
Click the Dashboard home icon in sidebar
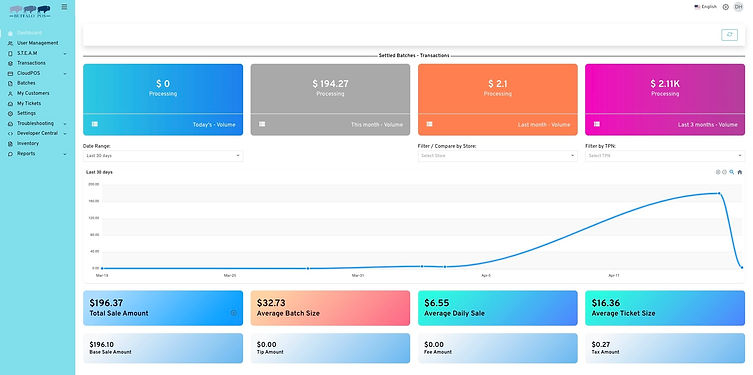[x=11, y=33]
